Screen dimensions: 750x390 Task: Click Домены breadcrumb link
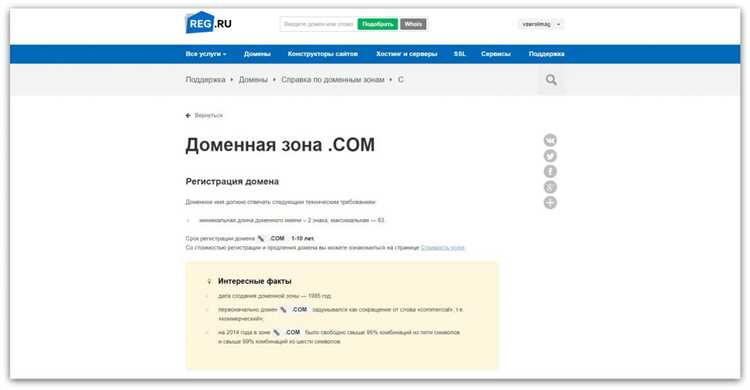click(253, 79)
